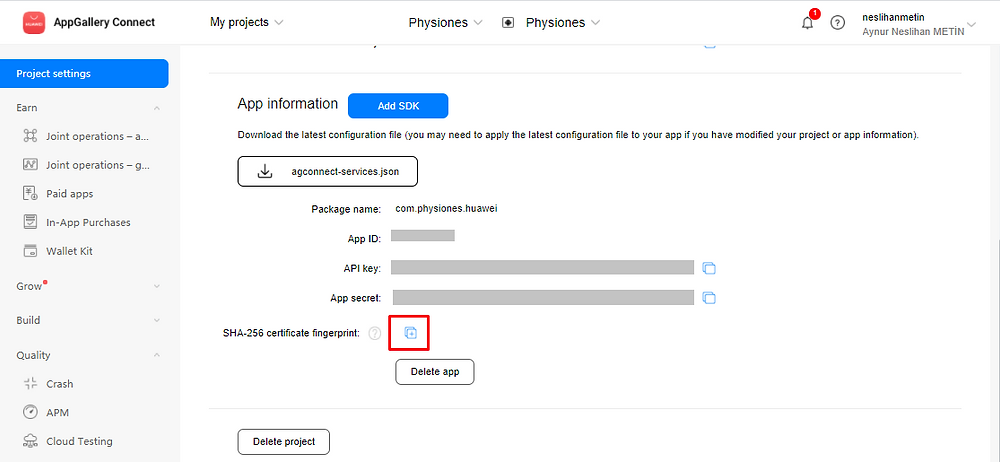Viewport: 1000px width, 462px height.
Task: Click the Delete app button
Action: tap(435, 371)
